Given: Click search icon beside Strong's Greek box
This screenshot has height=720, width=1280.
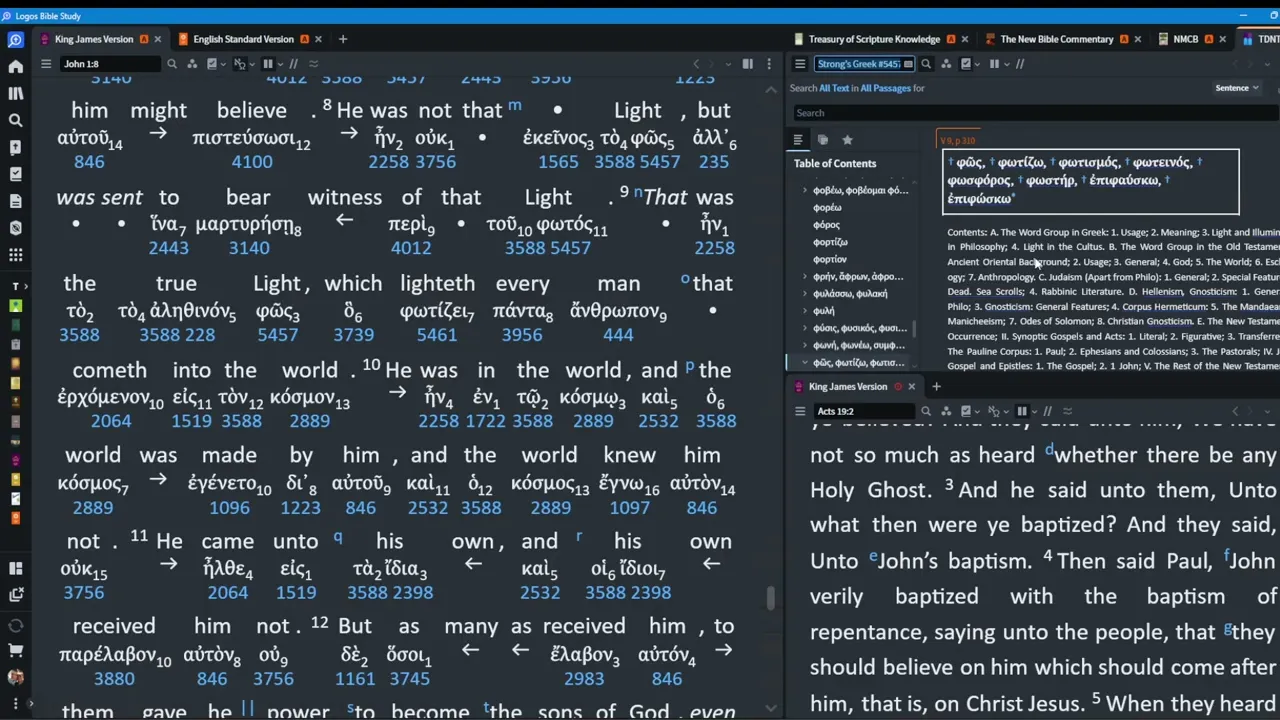Looking at the screenshot, I should click(x=926, y=64).
